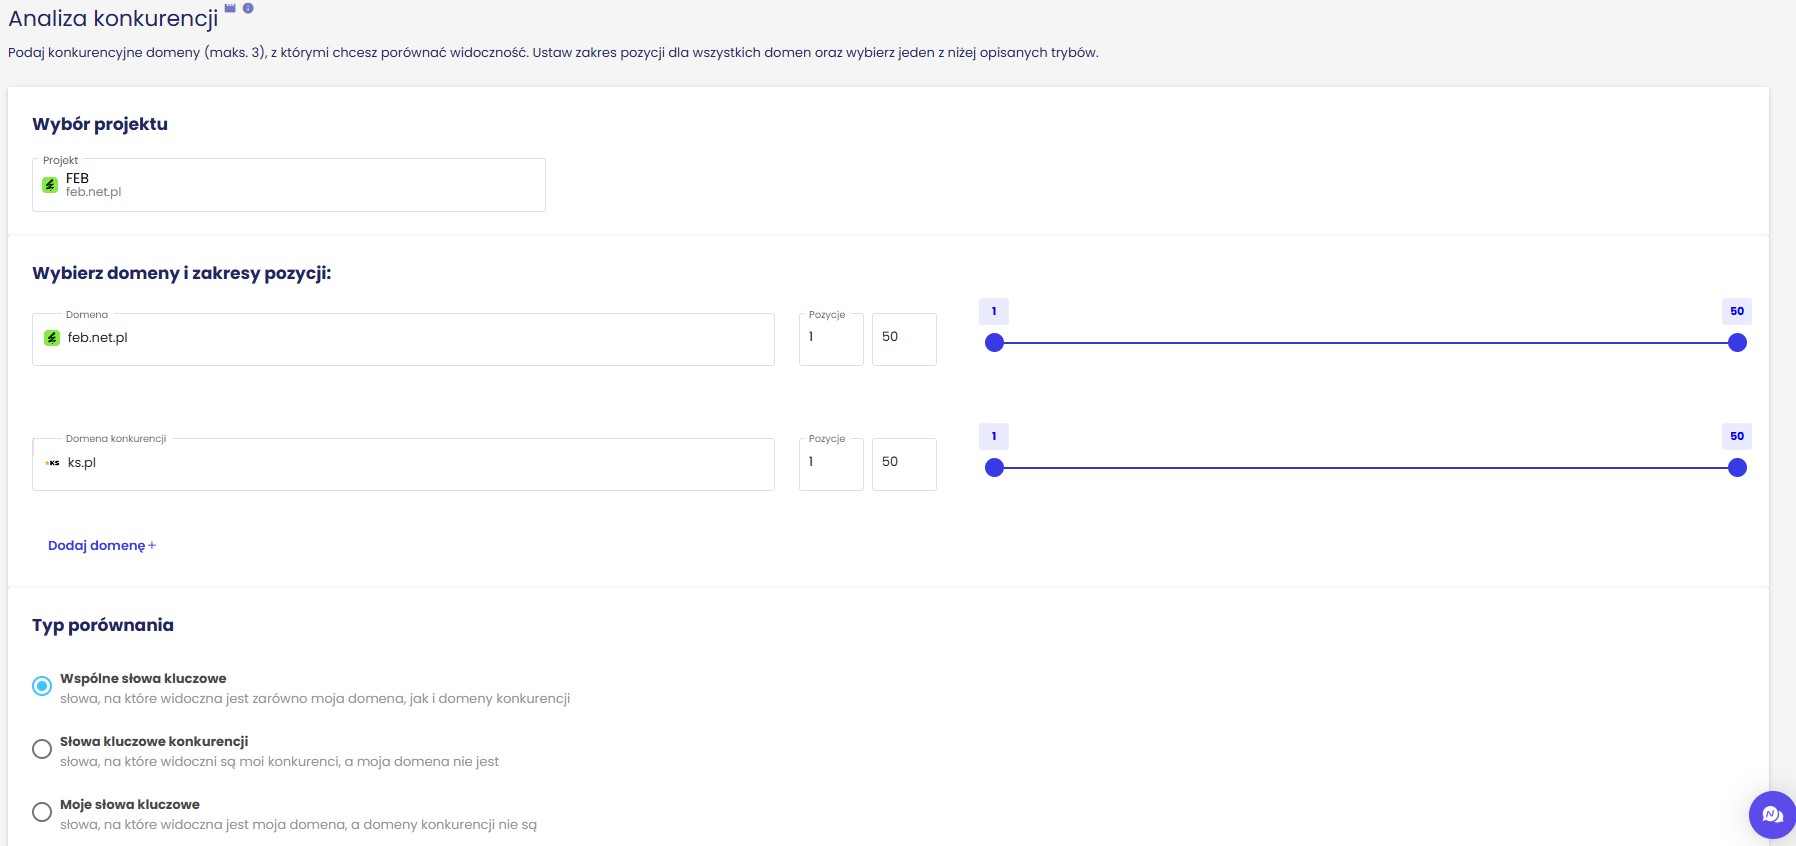Click left slider handle for feb.net.pl positions
1796x846 pixels.
click(994, 343)
